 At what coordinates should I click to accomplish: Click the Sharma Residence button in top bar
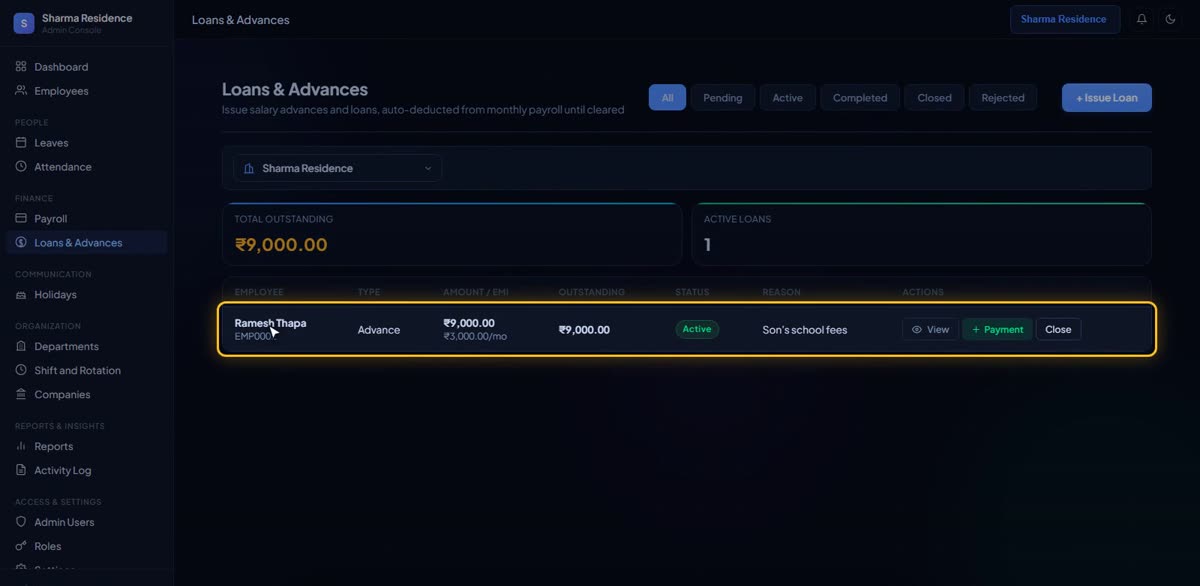pos(1064,19)
